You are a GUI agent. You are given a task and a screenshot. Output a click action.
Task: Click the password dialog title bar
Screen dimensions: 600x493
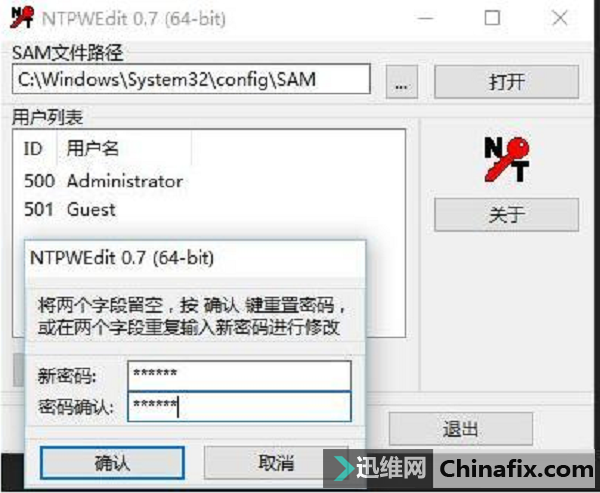(195, 258)
